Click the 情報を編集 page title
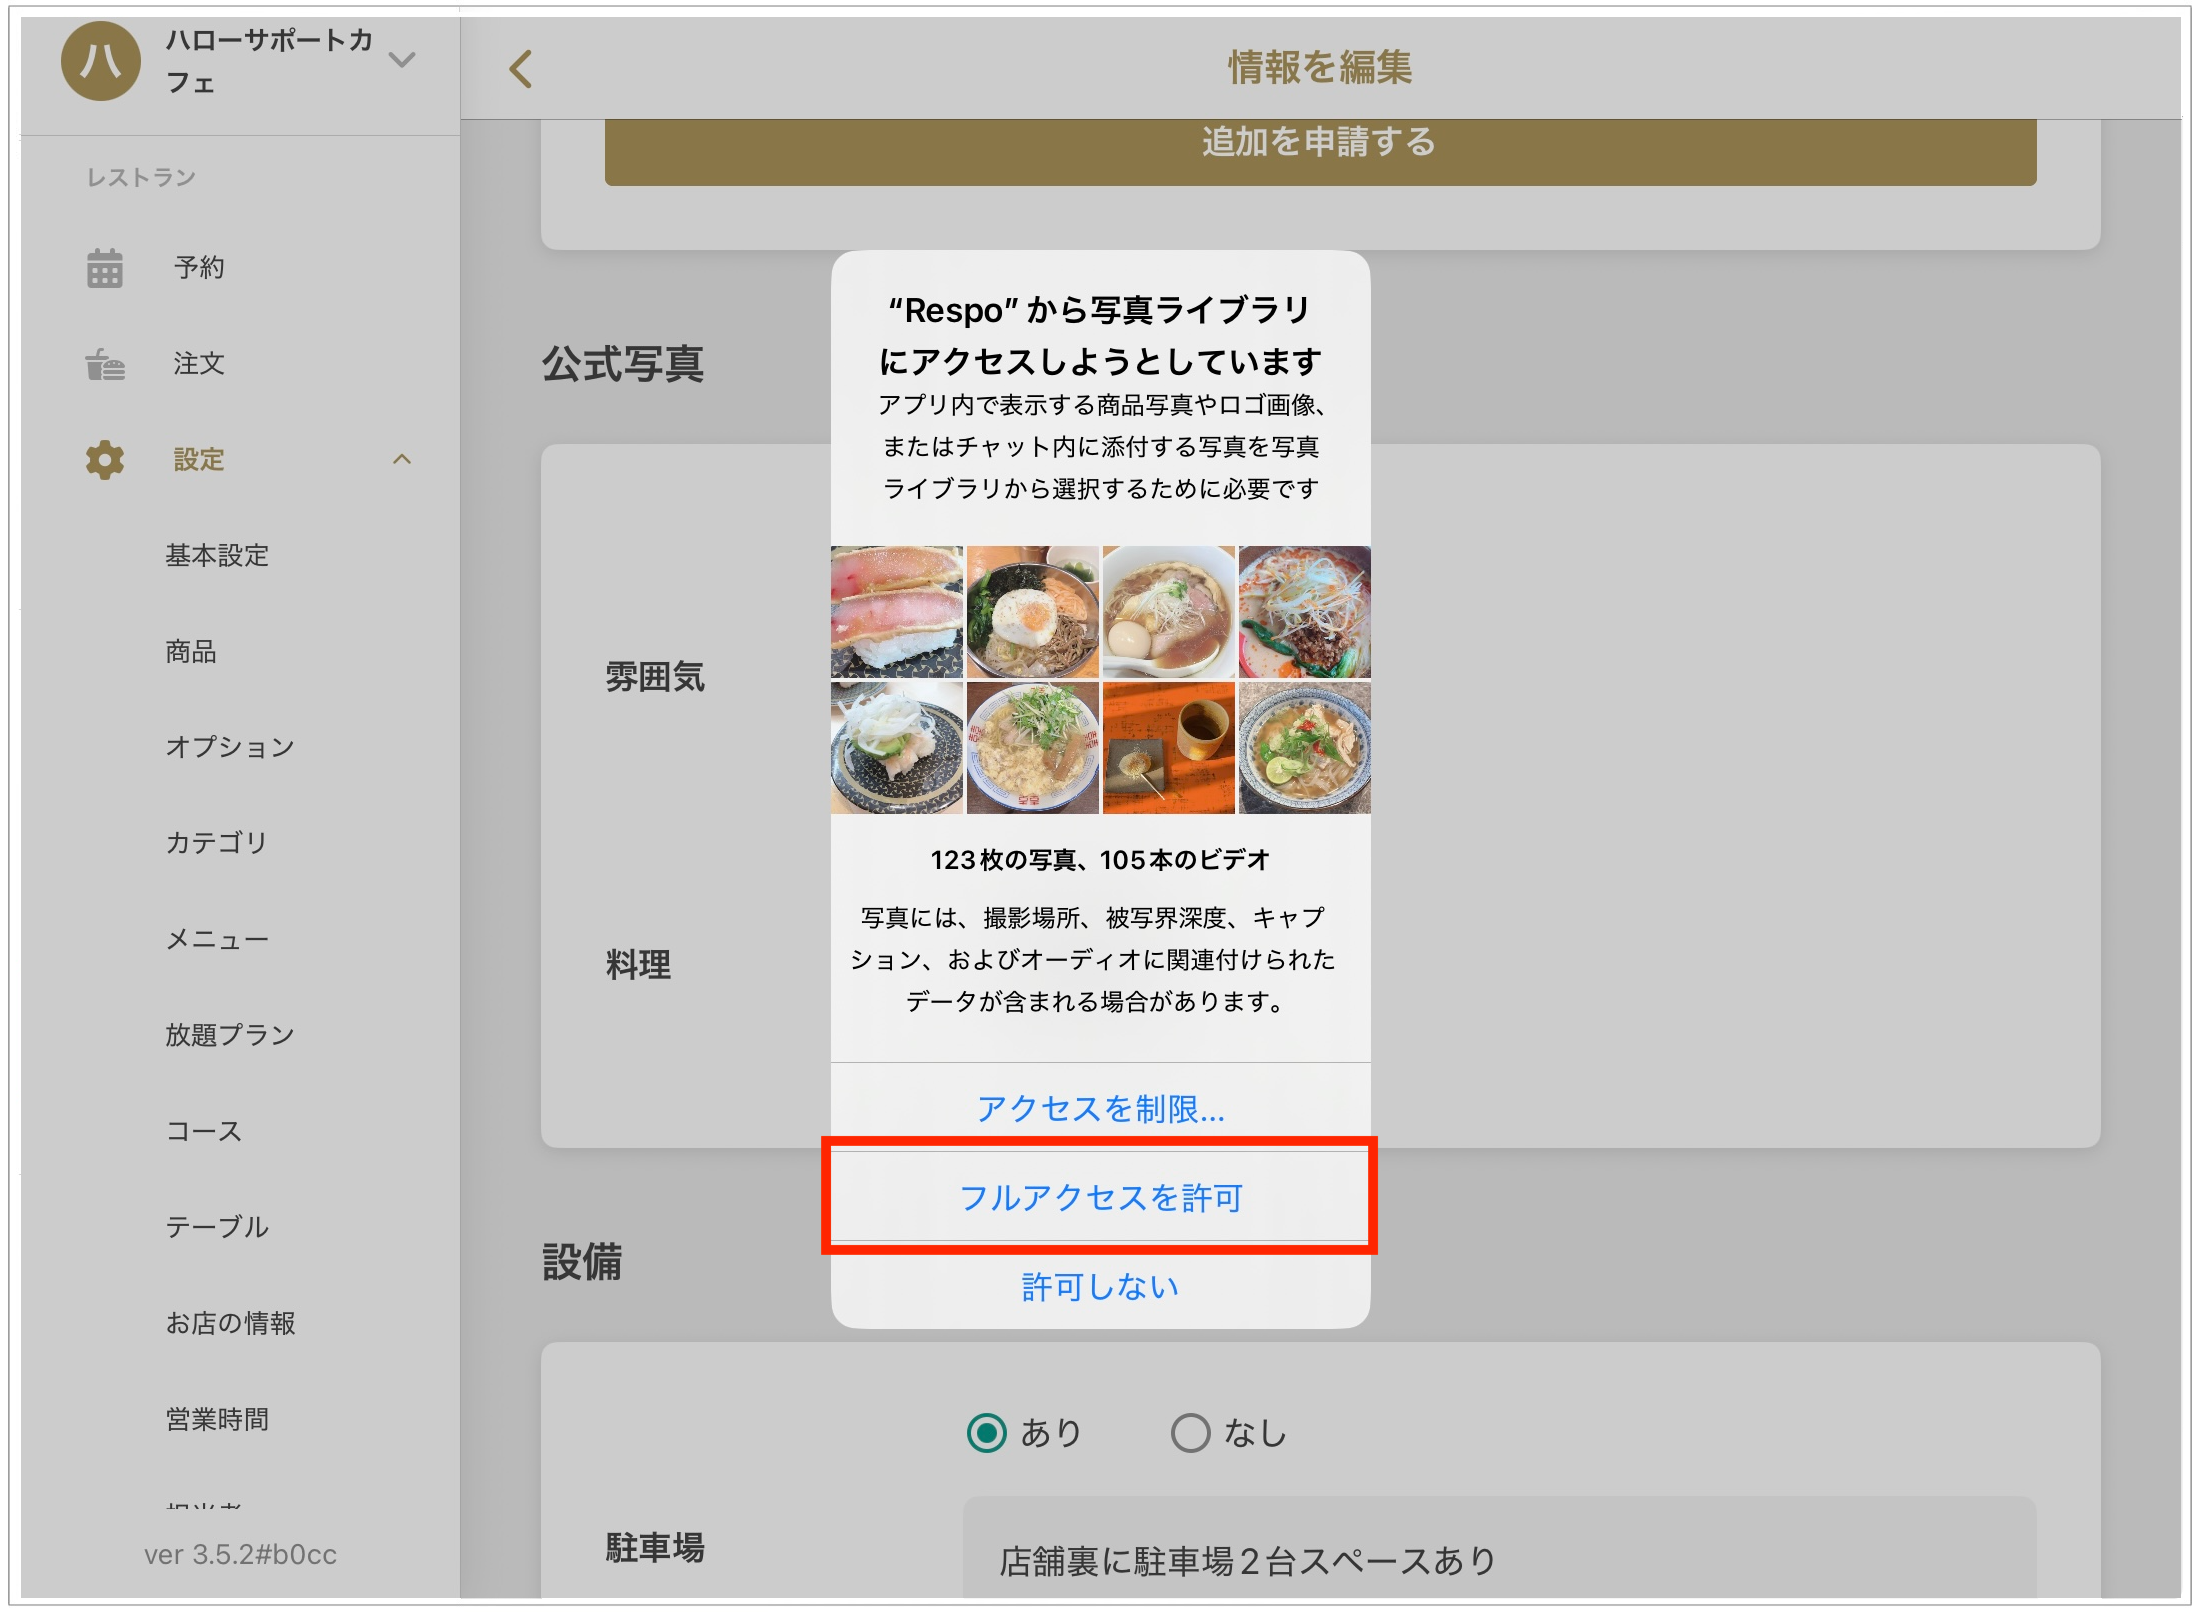The height and width of the screenshot is (1612, 2198). click(1320, 68)
